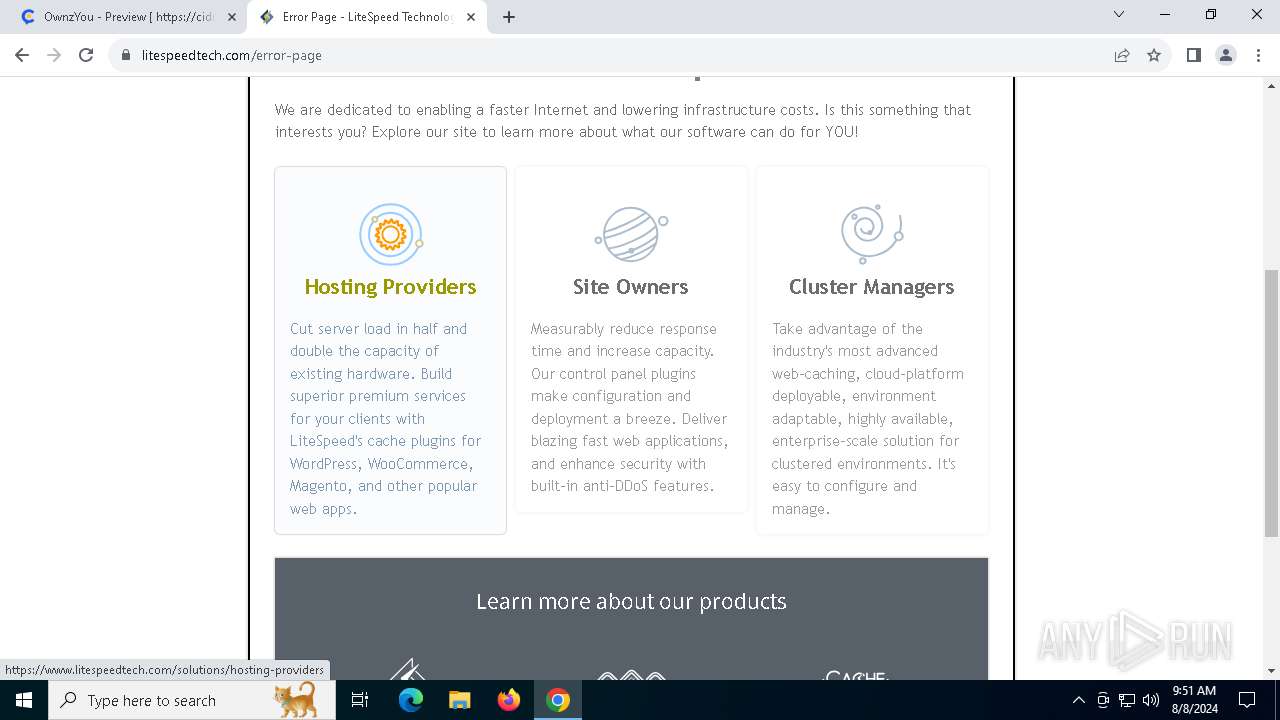
Task: Click the intro paragraph about faster Internet
Action: pyautogui.click(x=623, y=121)
